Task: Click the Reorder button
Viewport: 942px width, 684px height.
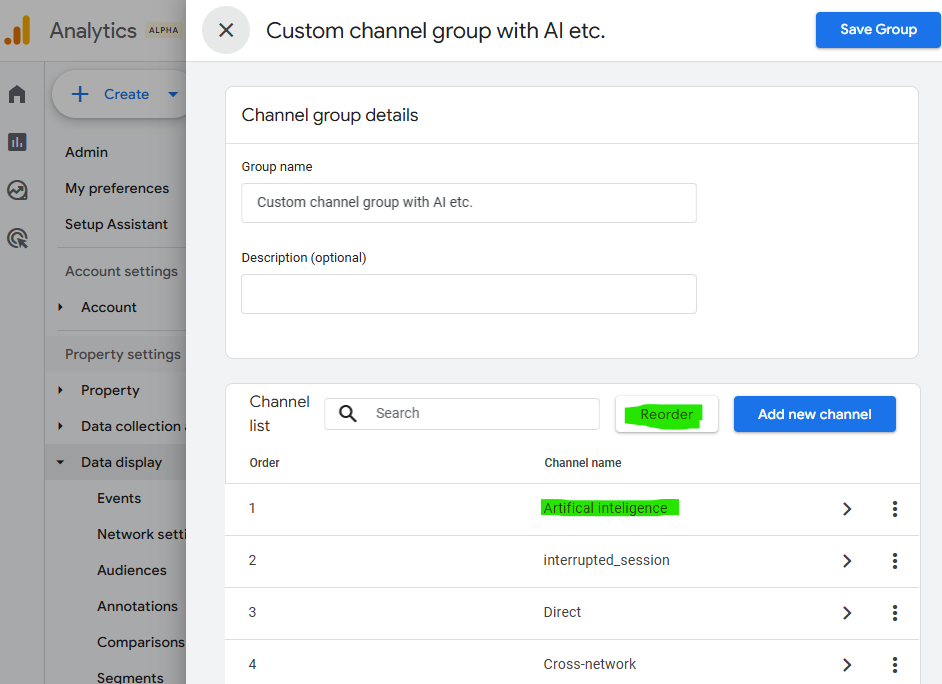Action: [x=666, y=414]
